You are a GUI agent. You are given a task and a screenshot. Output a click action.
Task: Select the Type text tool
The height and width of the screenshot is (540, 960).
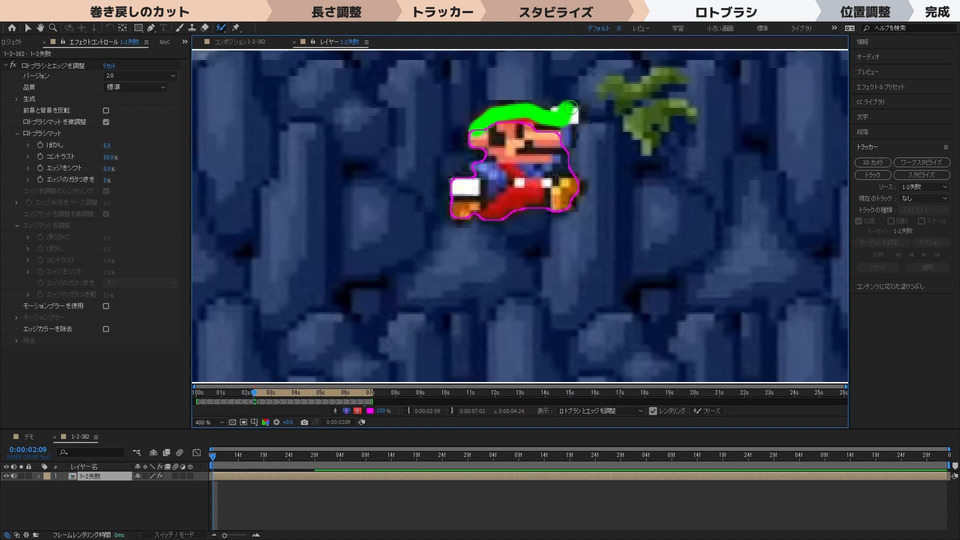[x=163, y=28]
